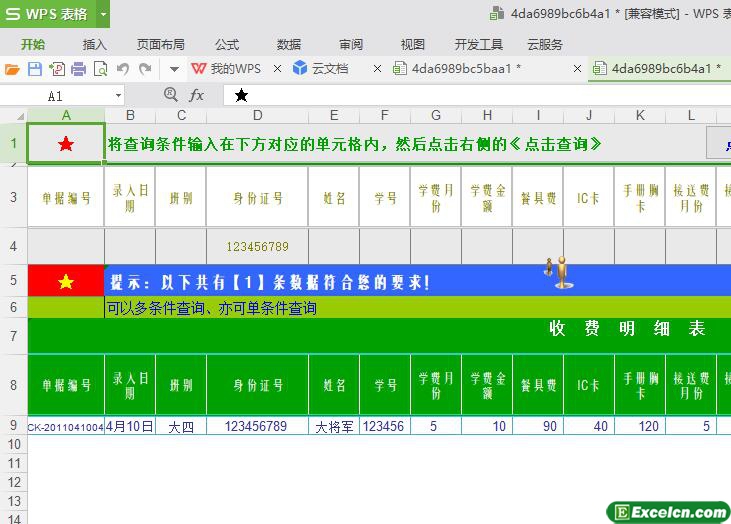Switch to the 4da6989bc5baa1 document tab
This screenshot has height=524, width=731.
pos(457,69)
